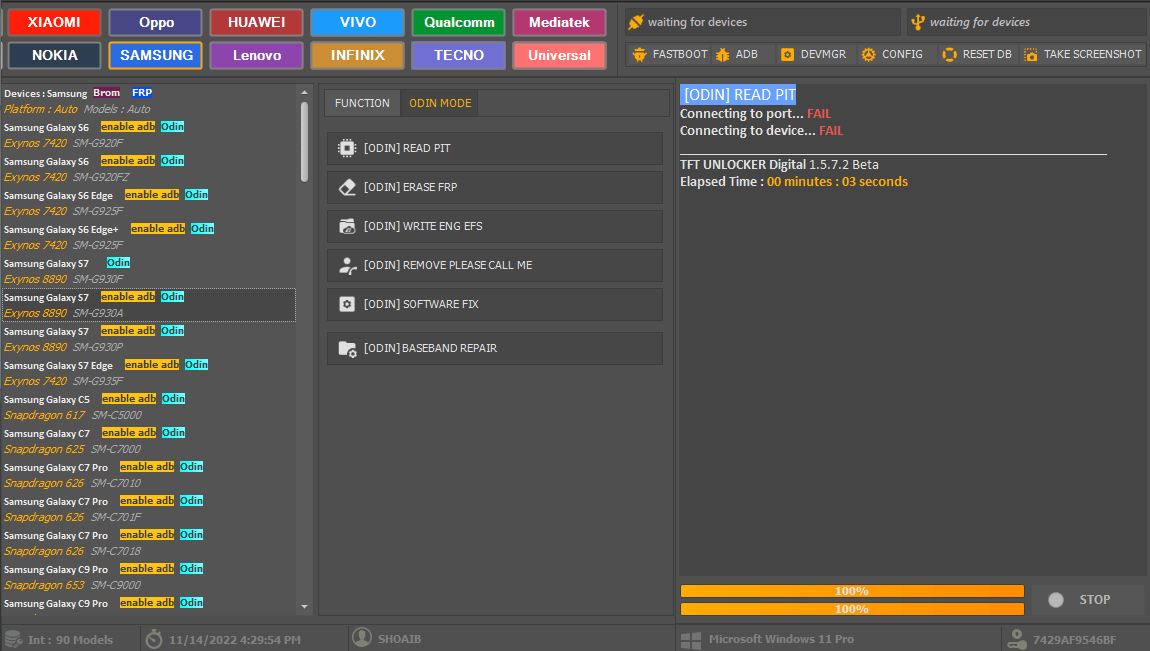Open the FASTBOOT tool
Viewport: 1150px width, 651px height.
[668, 55]
